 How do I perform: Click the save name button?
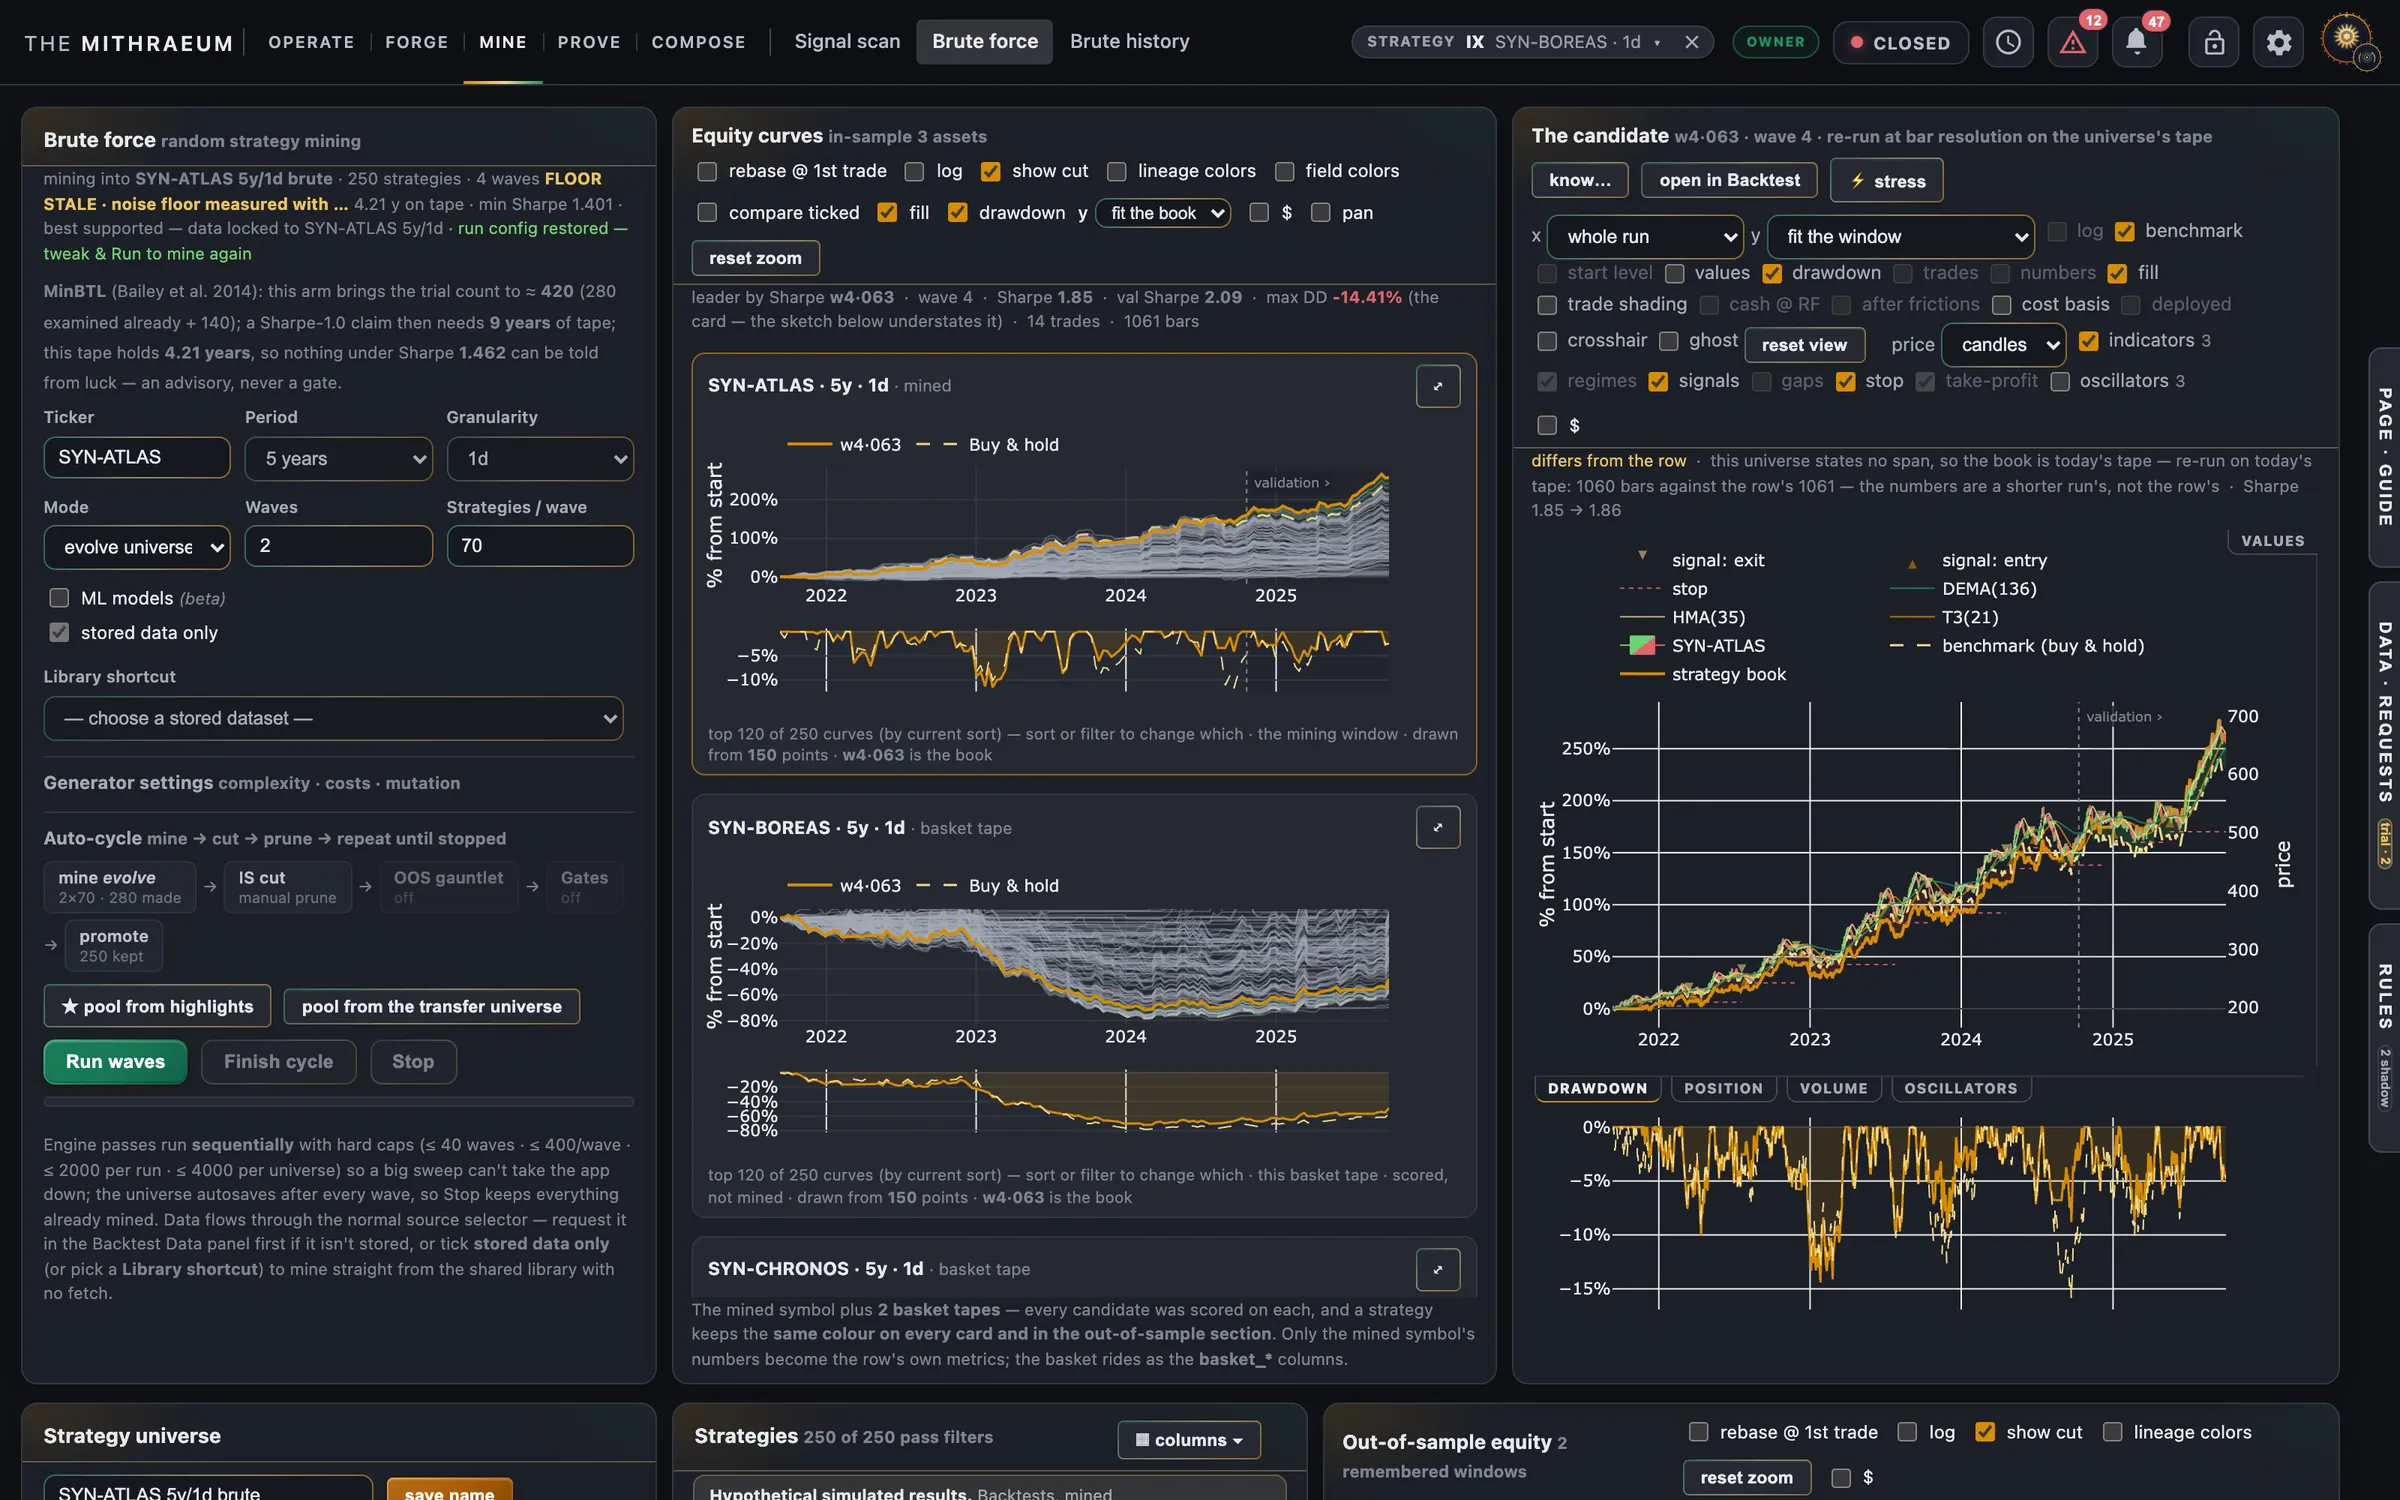(449, 1491)
